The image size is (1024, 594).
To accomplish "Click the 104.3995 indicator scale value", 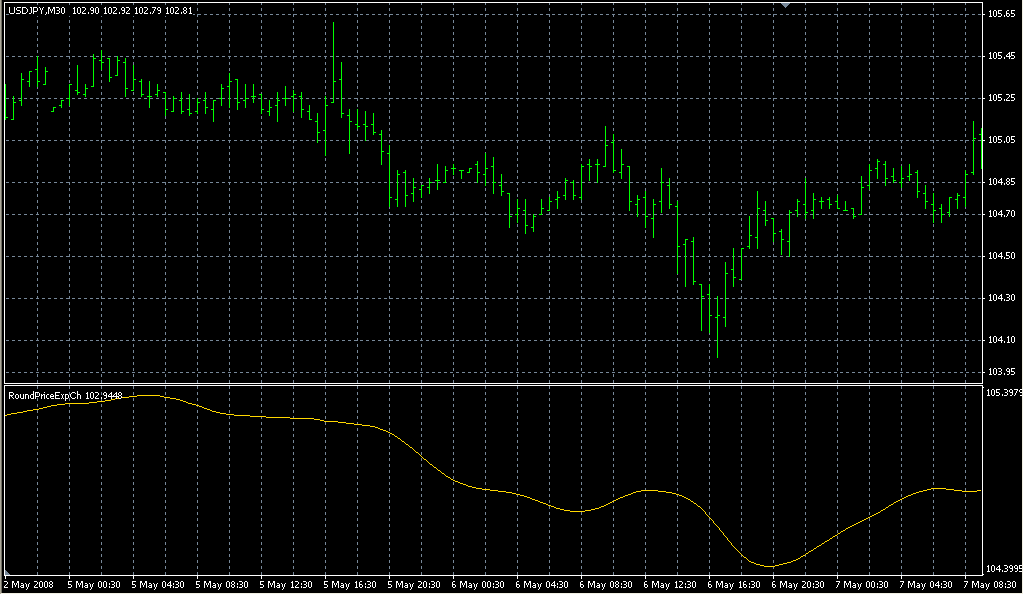I will click(x=1004, y=569).
